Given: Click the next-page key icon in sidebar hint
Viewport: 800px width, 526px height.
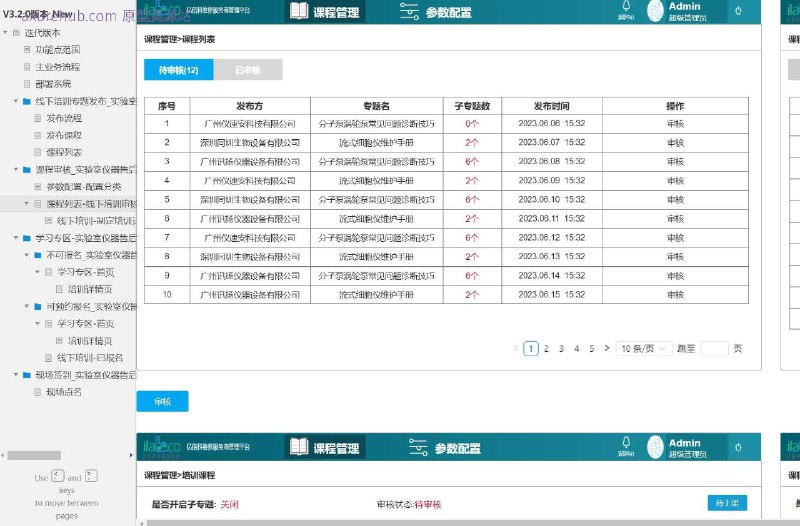Looking at the screenshot, I should pyautogui.click(x=91, y=476).
